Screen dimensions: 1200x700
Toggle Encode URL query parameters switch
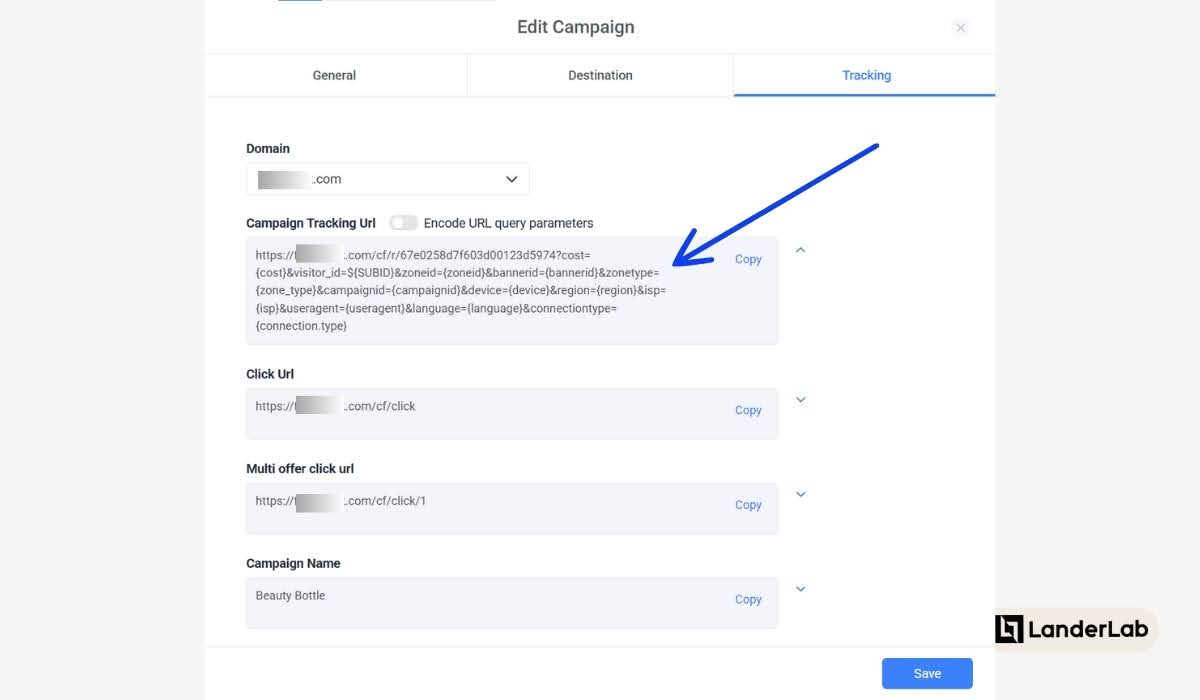tap(404, 223)
